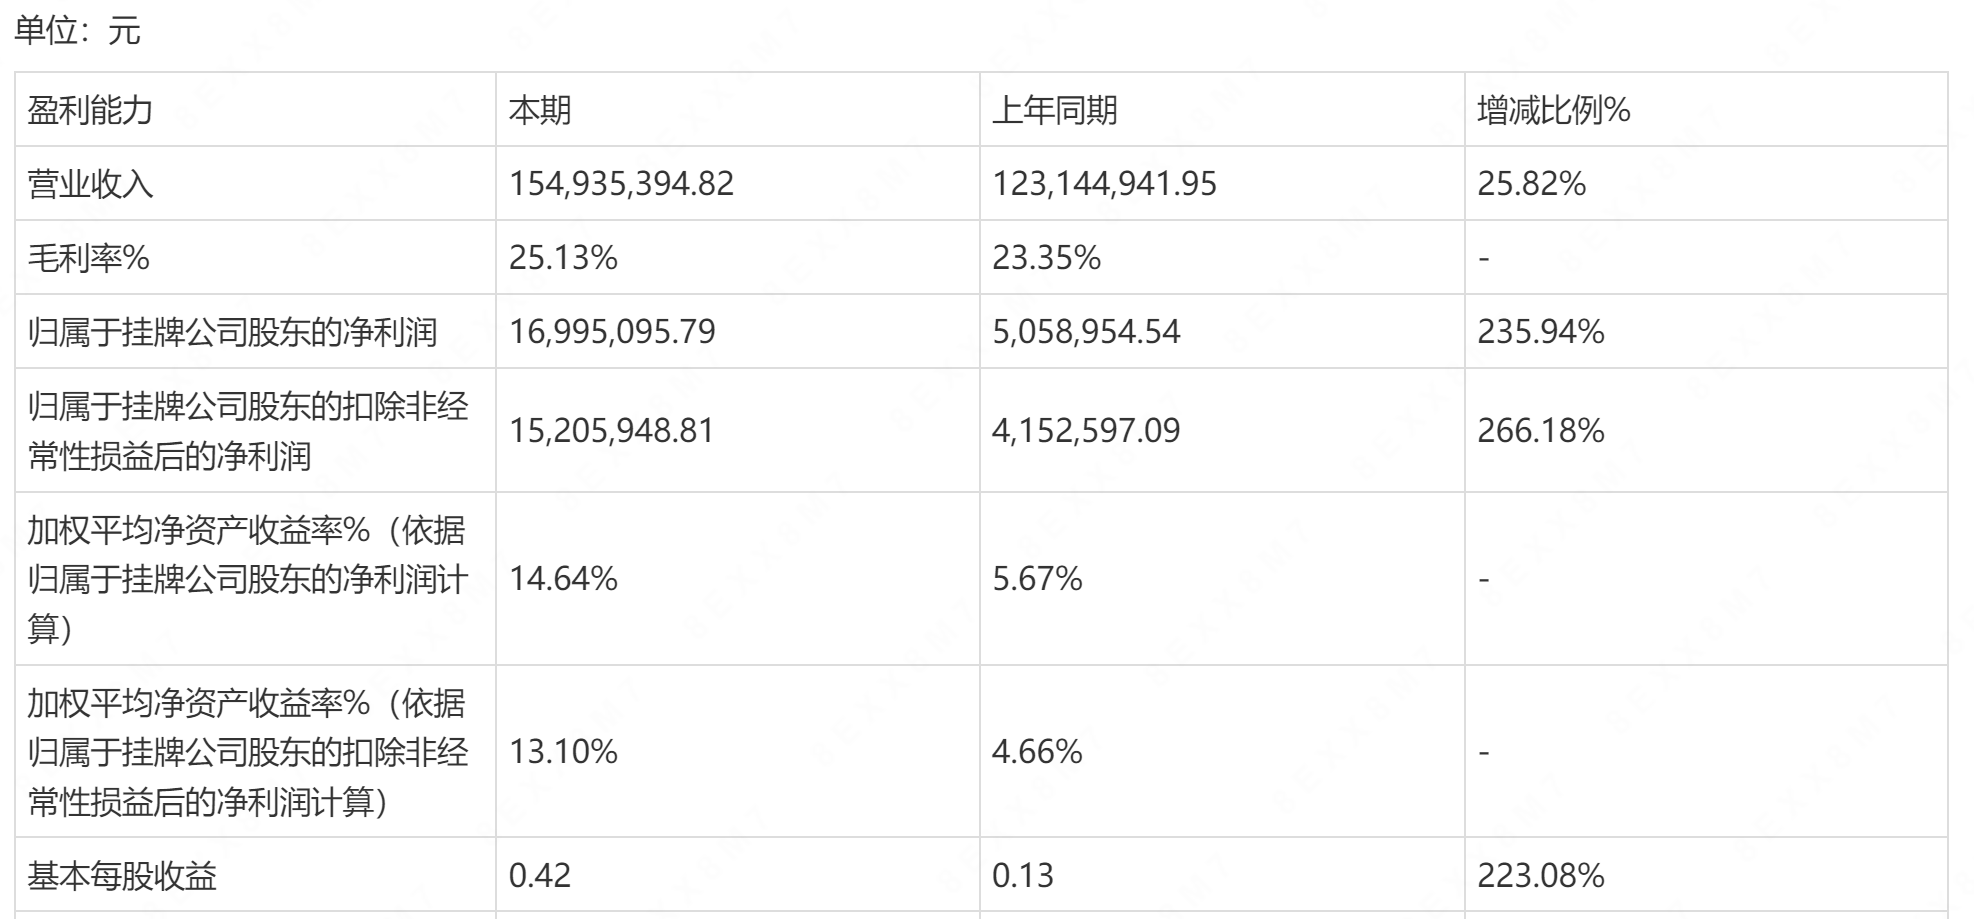Select value 154,935,394.82
The image size is (1974, 919).
(x=621, y=184)
